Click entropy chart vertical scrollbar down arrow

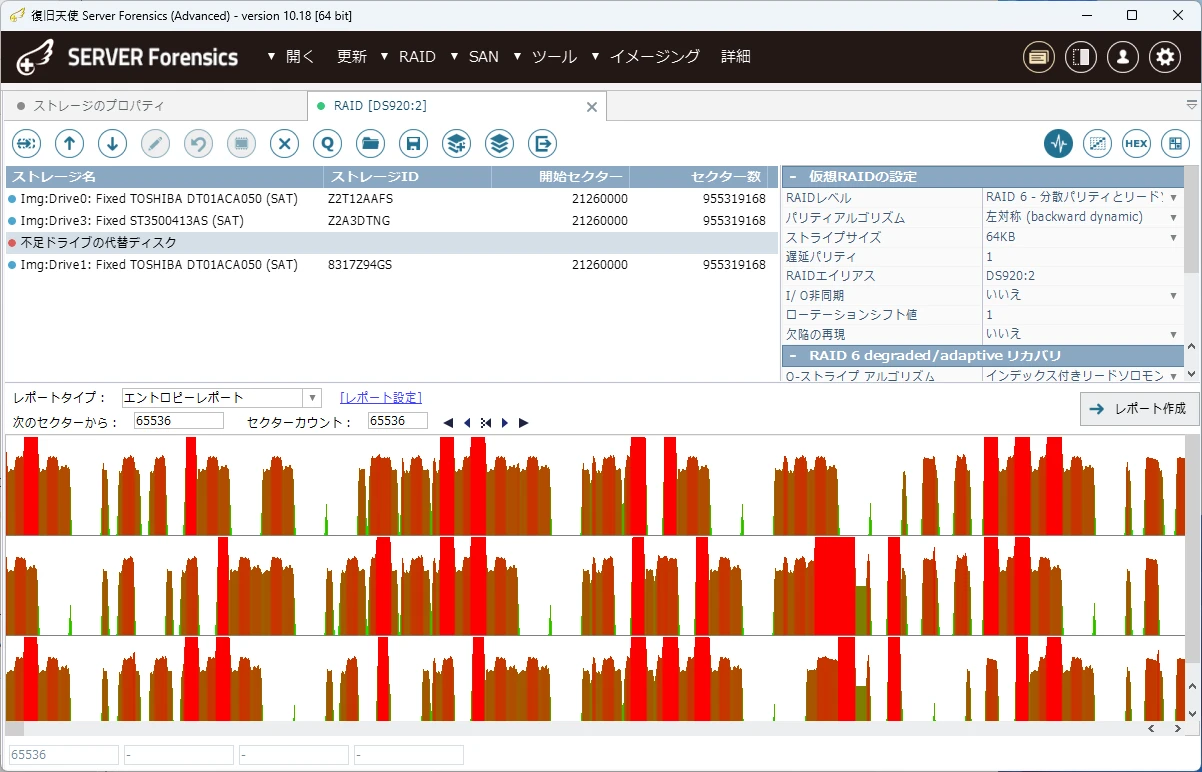(x=1191, y=713)
